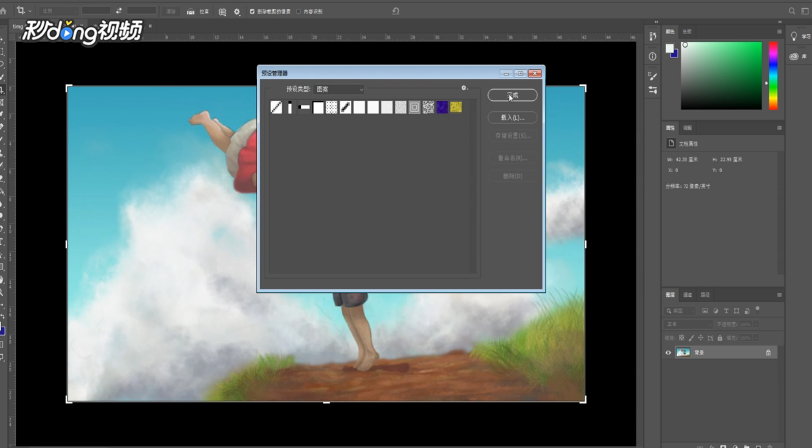Screen dimensions: 812x448
Task: Open the layer blend mode dropdown
Action: [689, 324]
